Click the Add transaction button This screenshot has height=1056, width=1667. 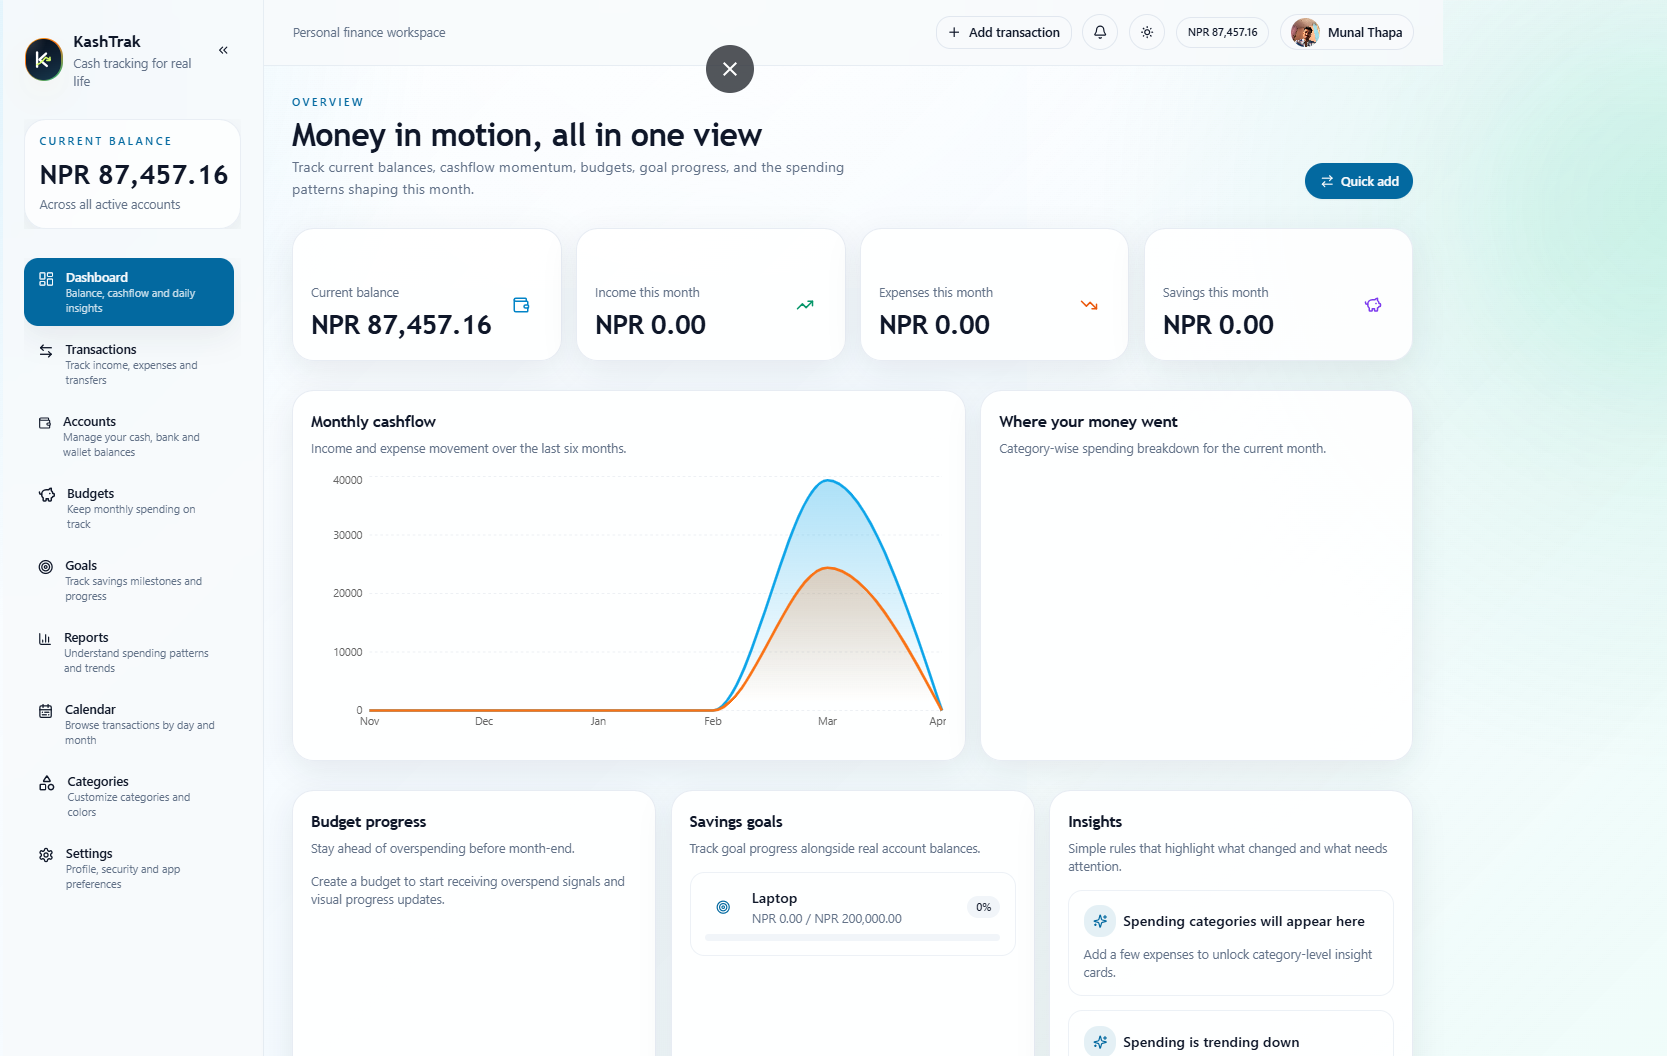pos(1003,32)
